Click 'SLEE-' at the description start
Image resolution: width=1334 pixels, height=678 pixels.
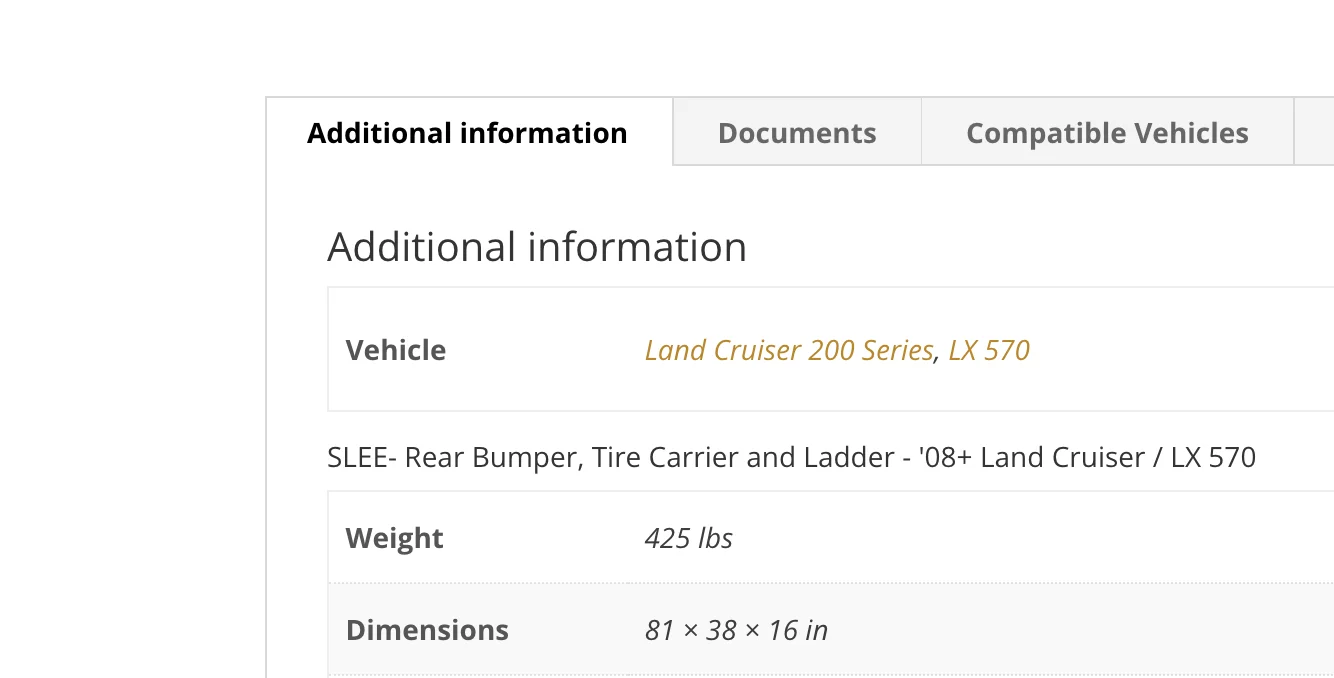363,458
